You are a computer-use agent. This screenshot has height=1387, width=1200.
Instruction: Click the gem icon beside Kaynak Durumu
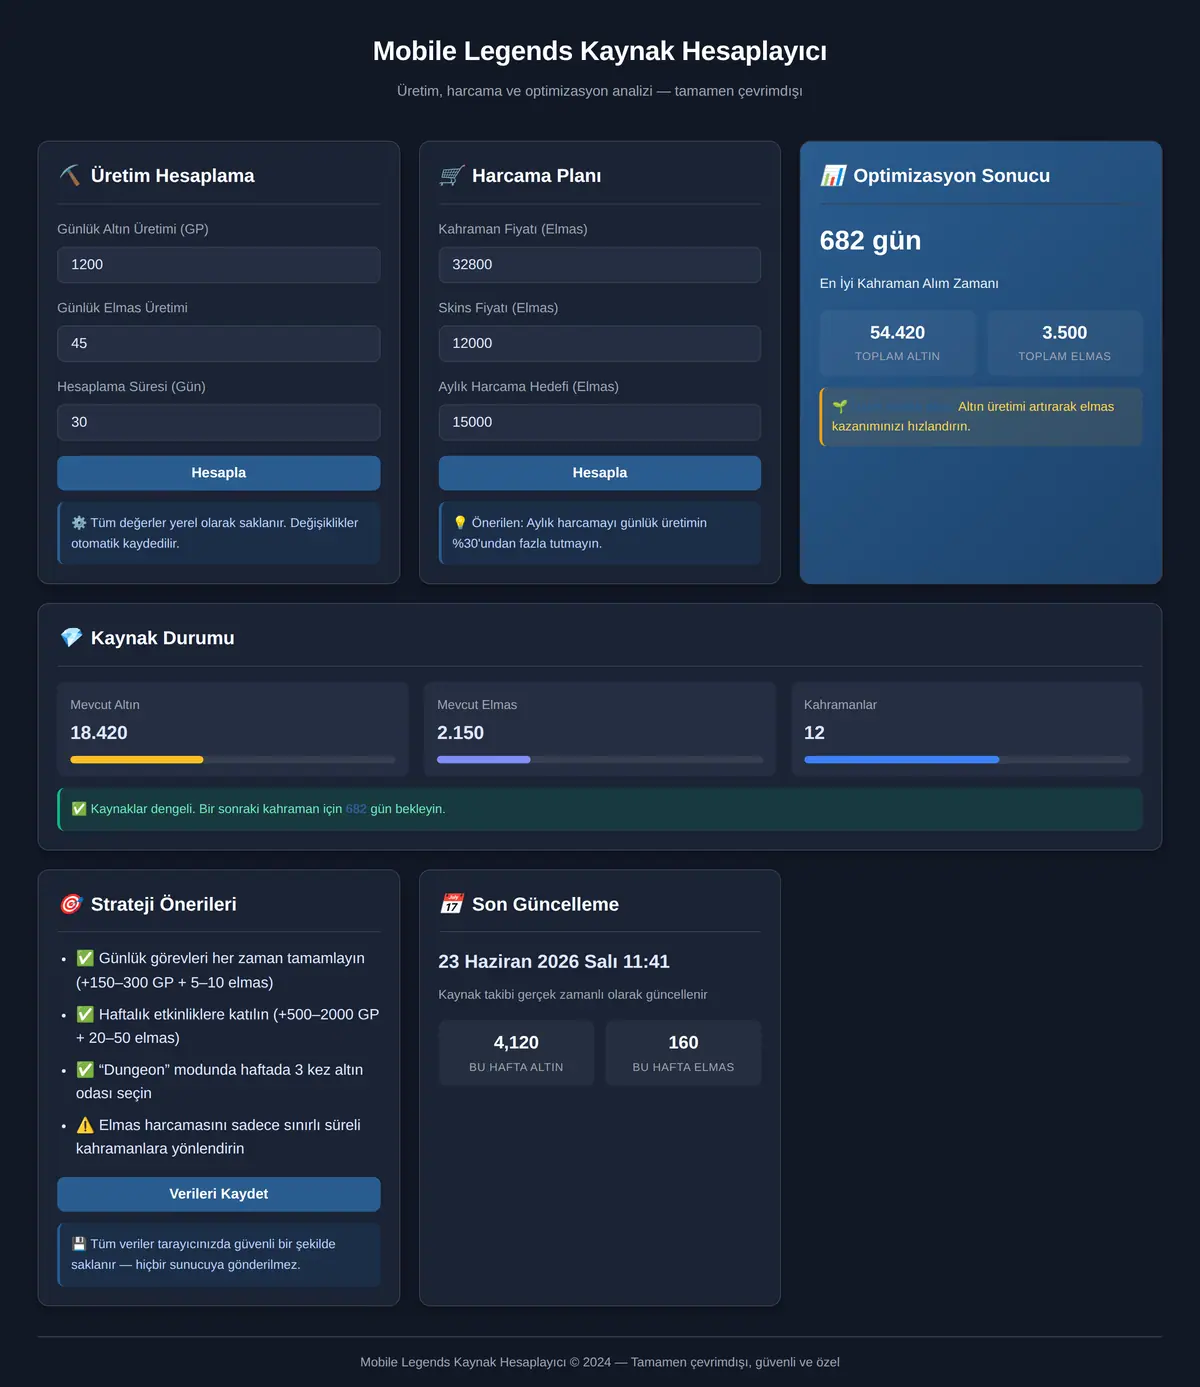coord(71,638)
